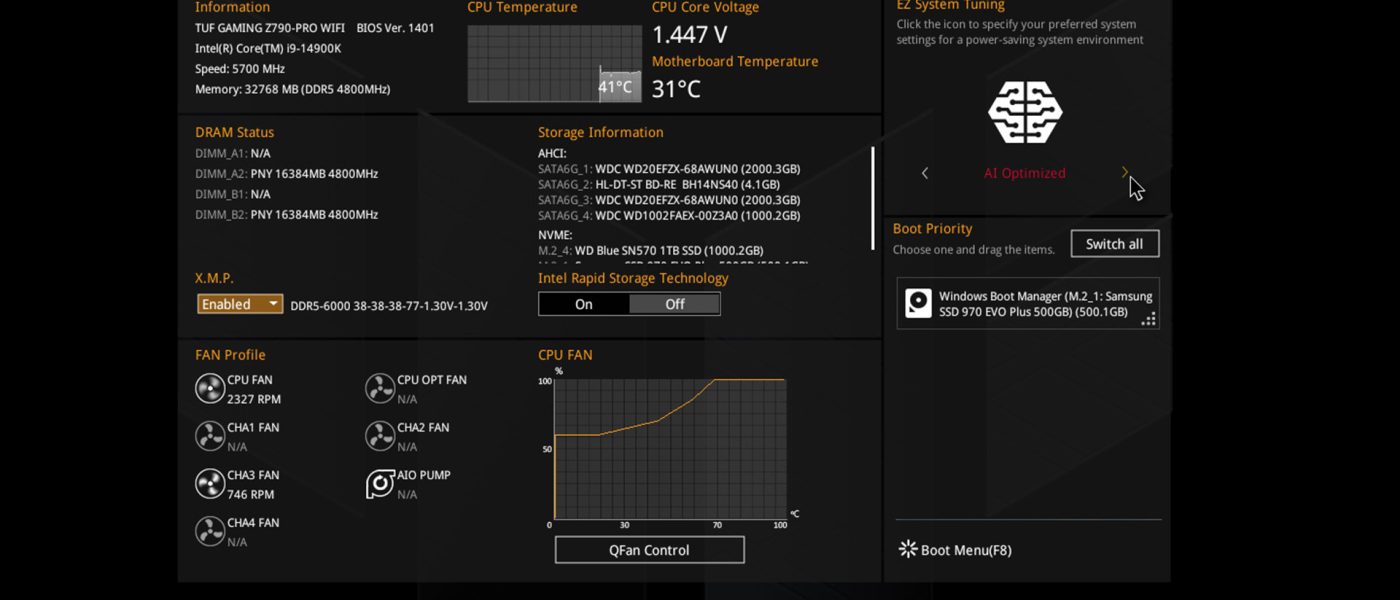Click the DIMM_B2 PNY 16384MB row
Image resolution: width=1400 pixels, height=600 pixels.
[x=287, y=215]
